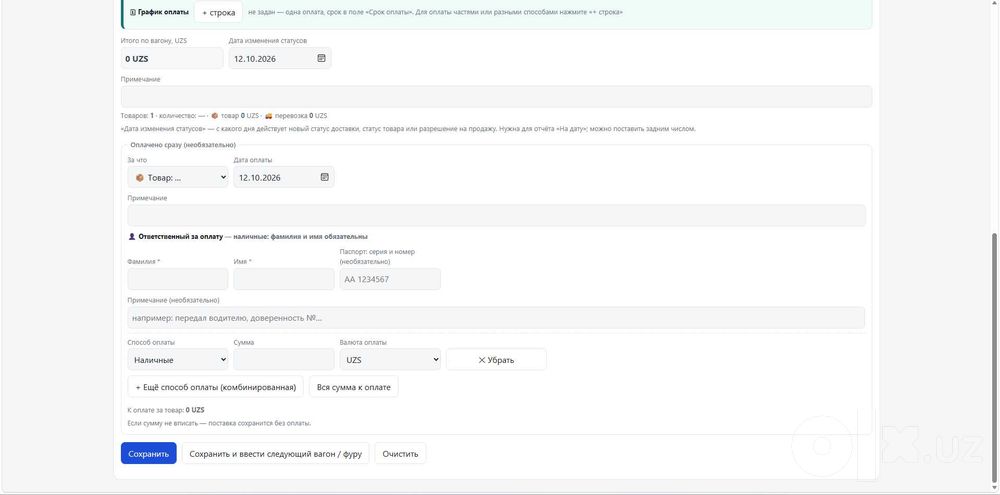Click Вся сумма к оплате button

coord(354,387)
